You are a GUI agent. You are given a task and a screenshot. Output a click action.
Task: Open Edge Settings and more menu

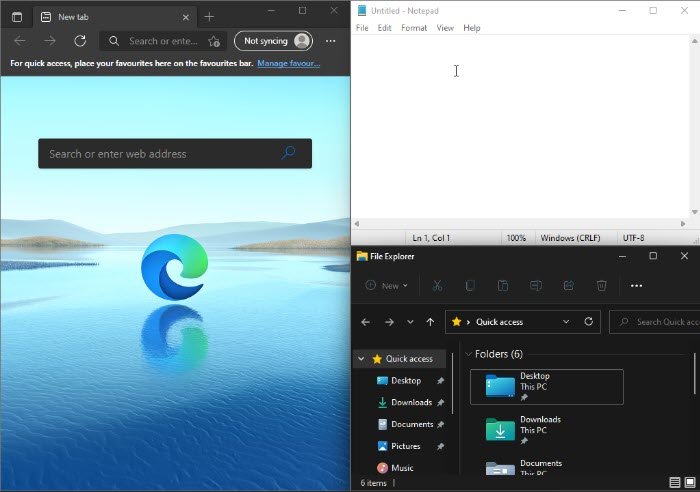pyautogui.click(x=330, y=41)
